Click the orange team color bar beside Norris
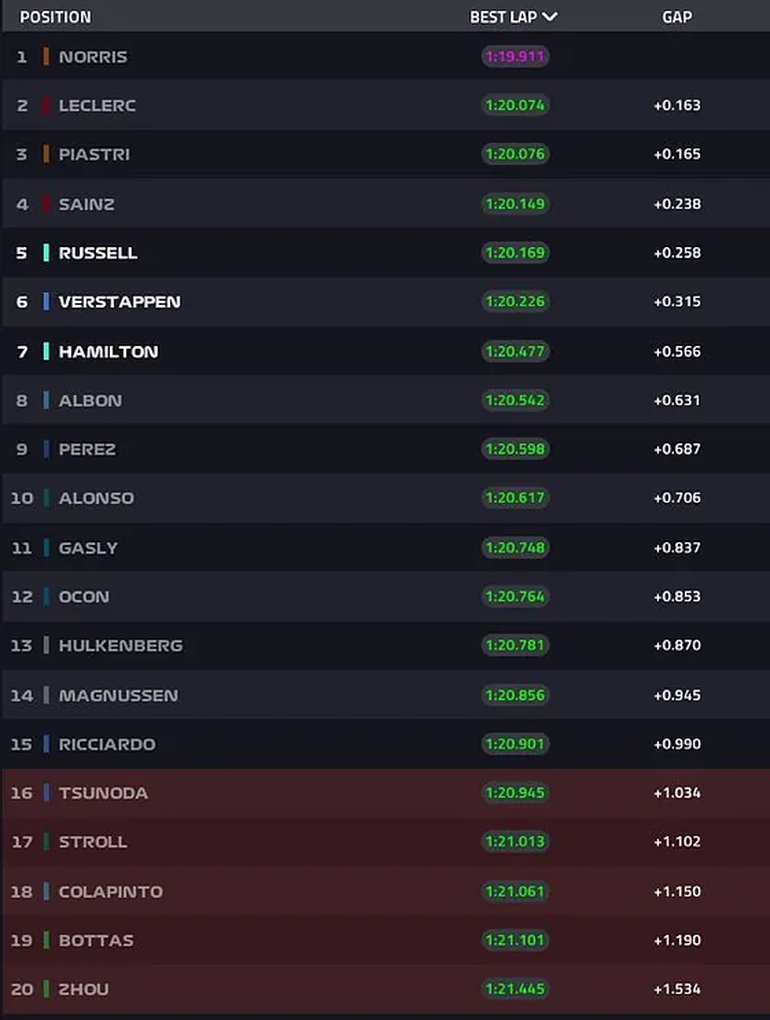 (46, 57)
